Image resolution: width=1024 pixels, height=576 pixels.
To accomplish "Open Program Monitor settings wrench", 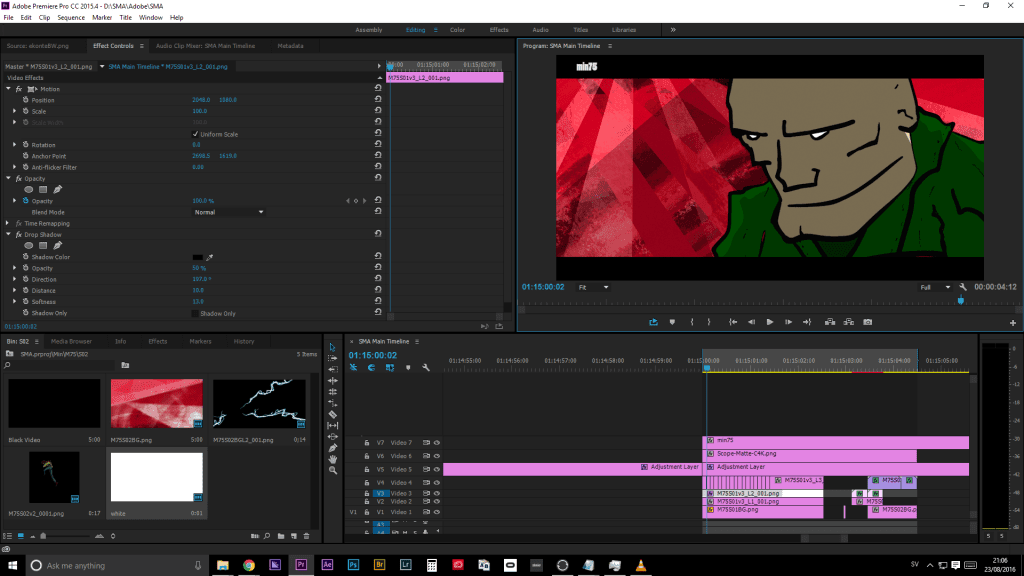I will point(963,287).
